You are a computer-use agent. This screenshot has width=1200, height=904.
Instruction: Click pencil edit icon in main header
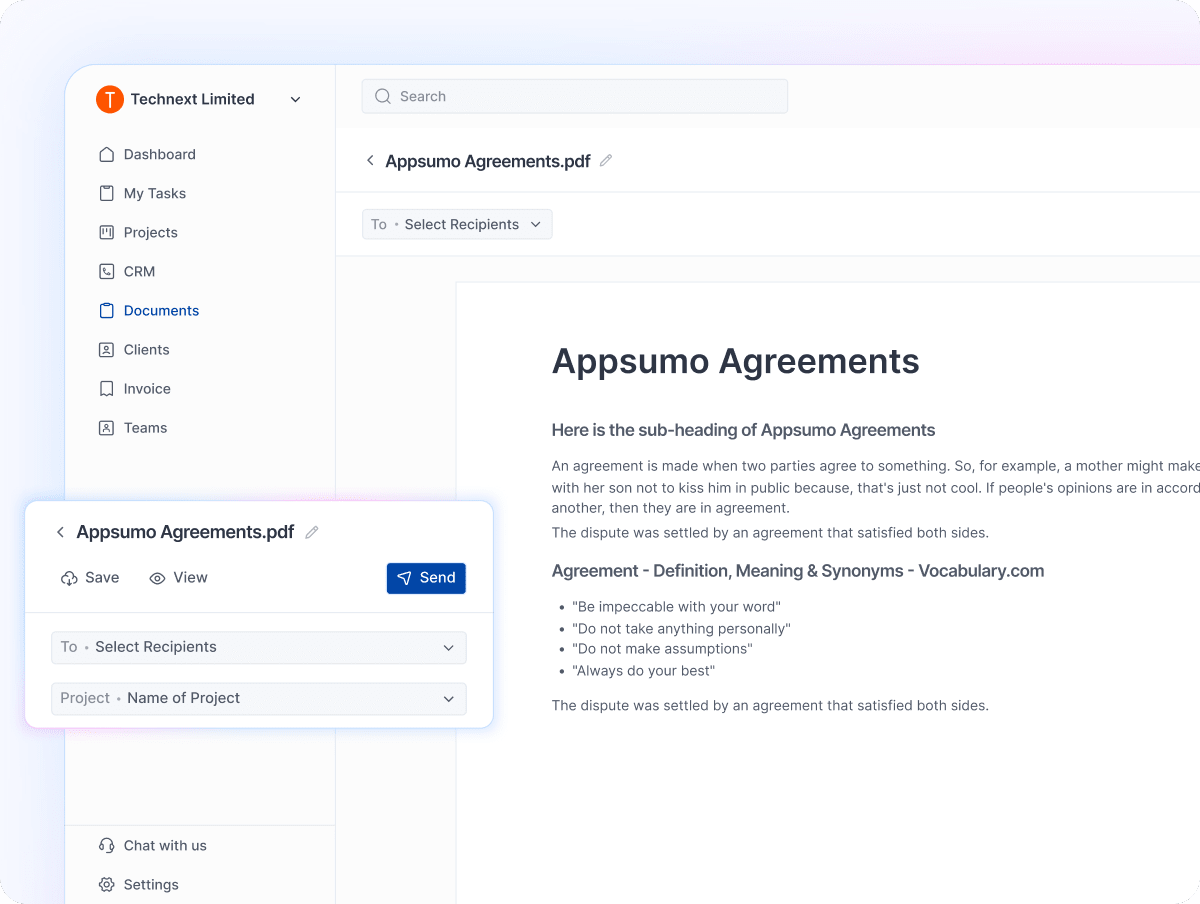[606, 160]
